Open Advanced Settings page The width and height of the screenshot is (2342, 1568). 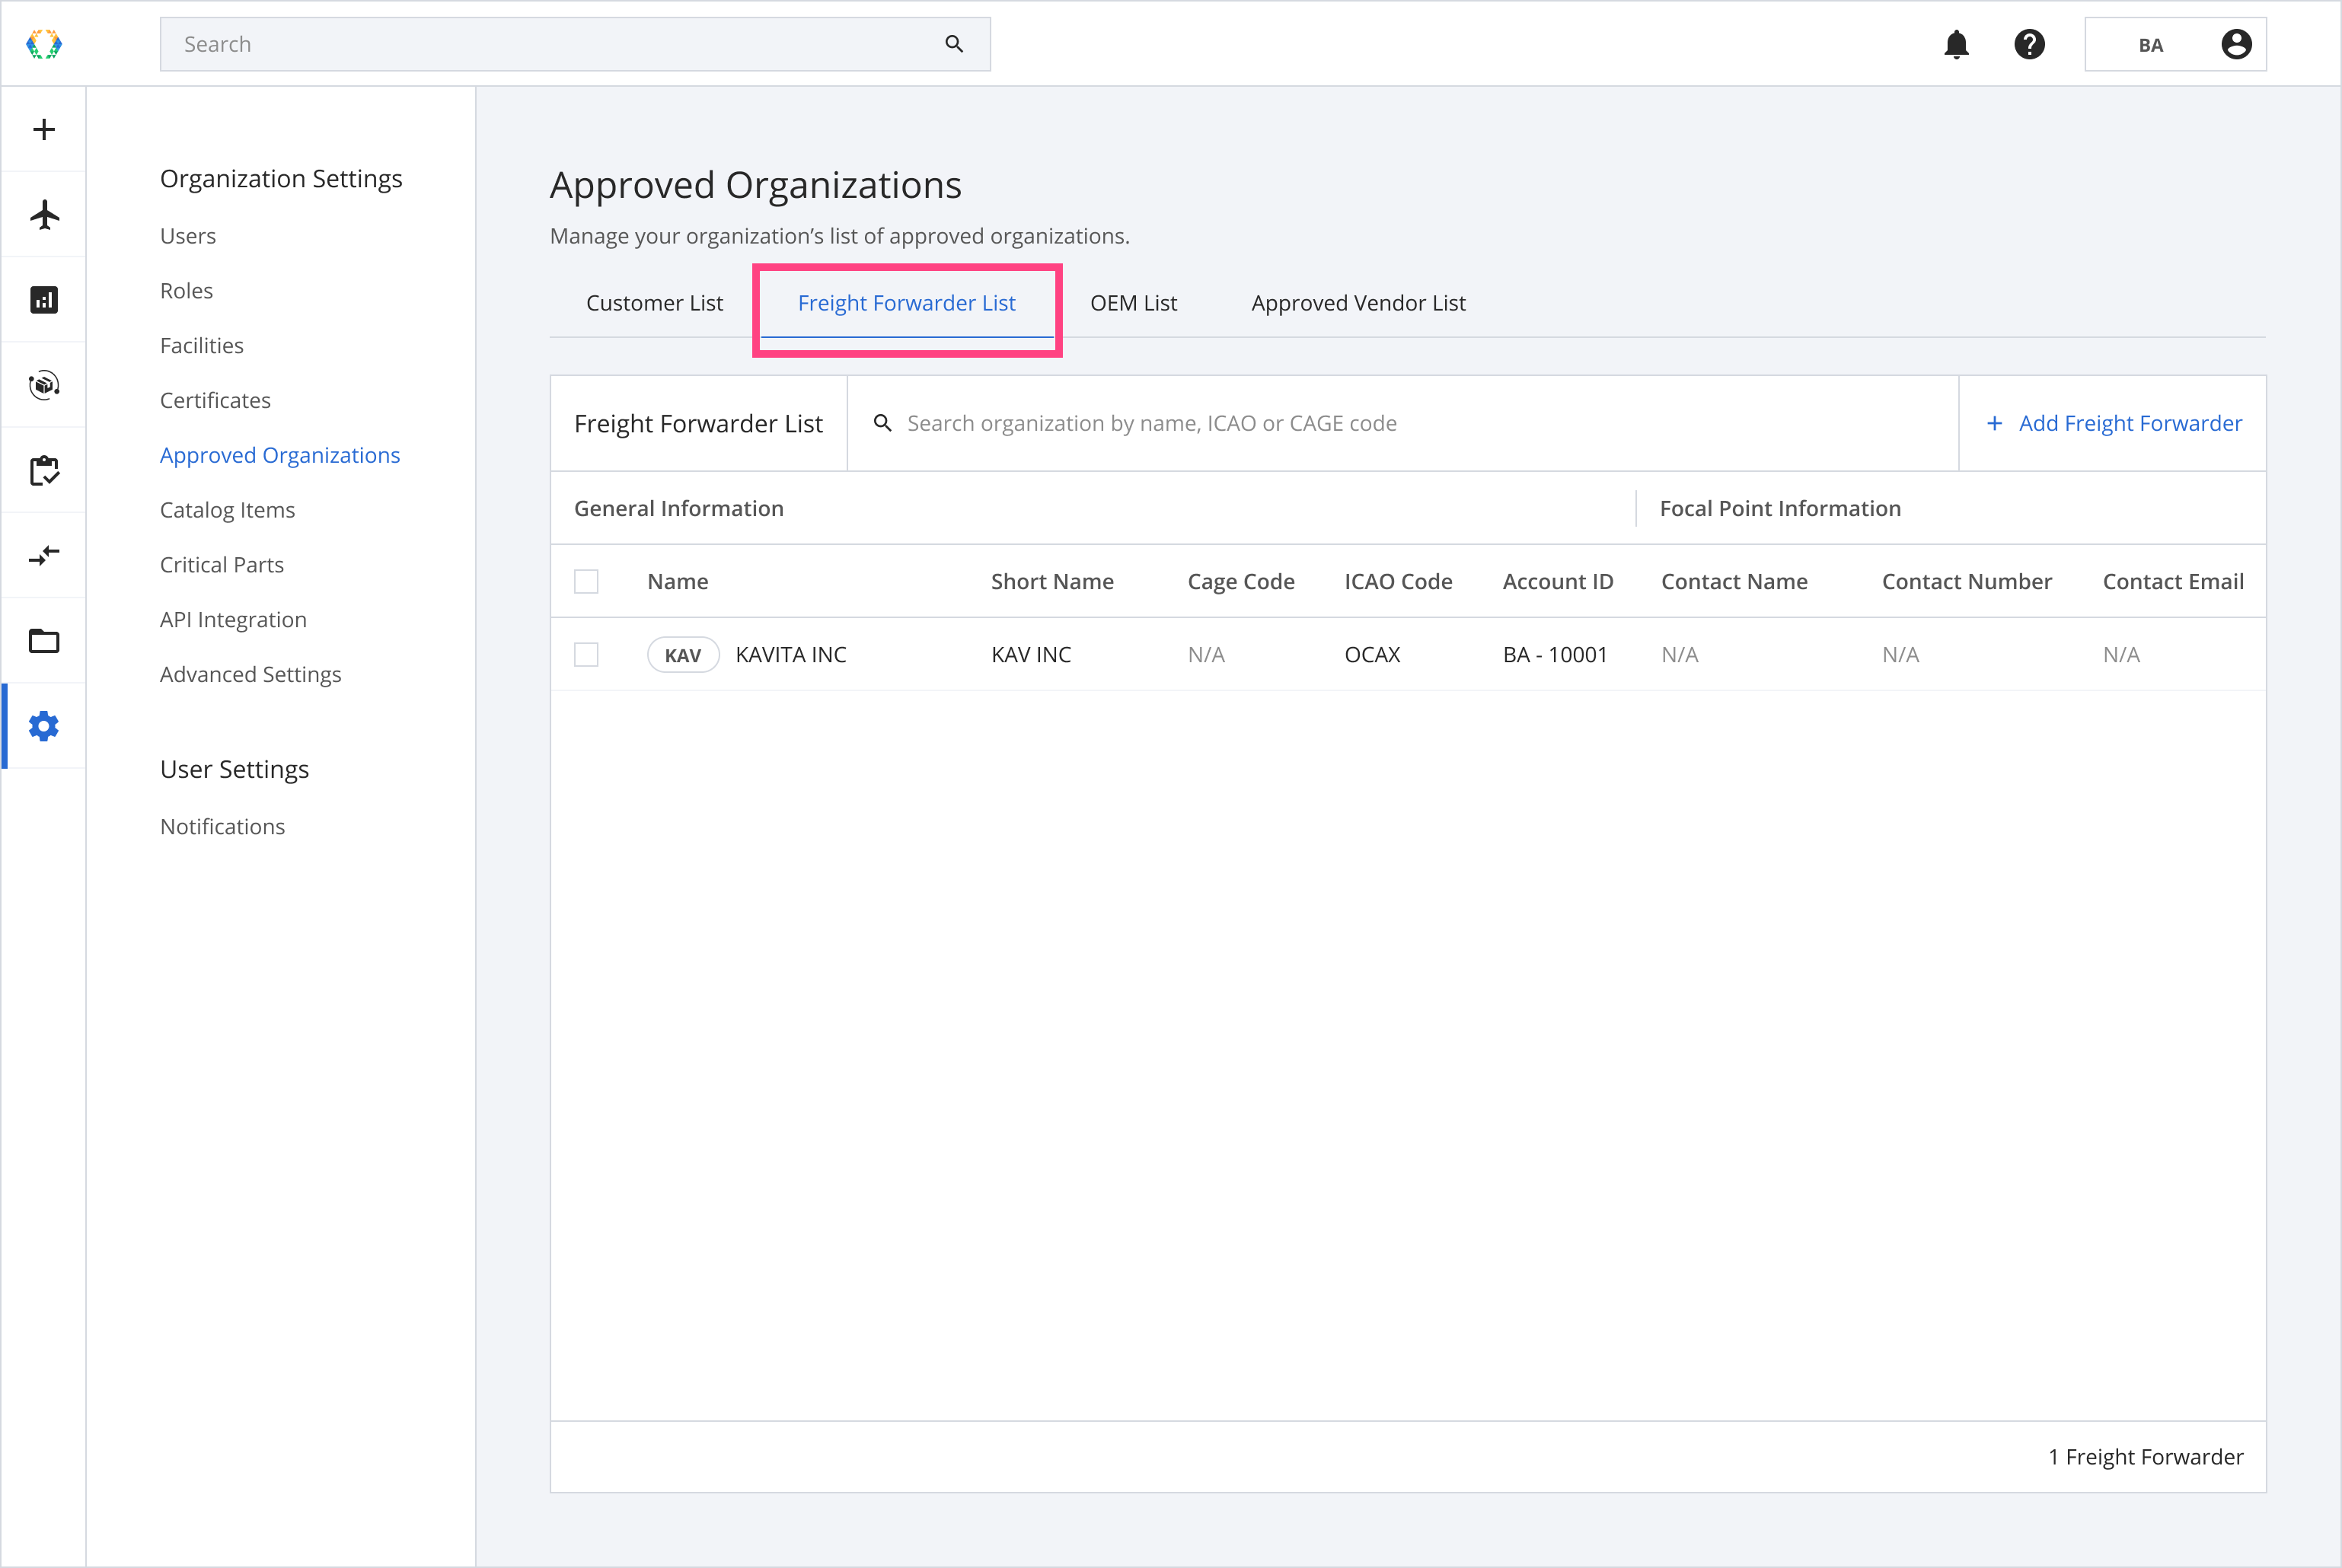pos(250,674)
